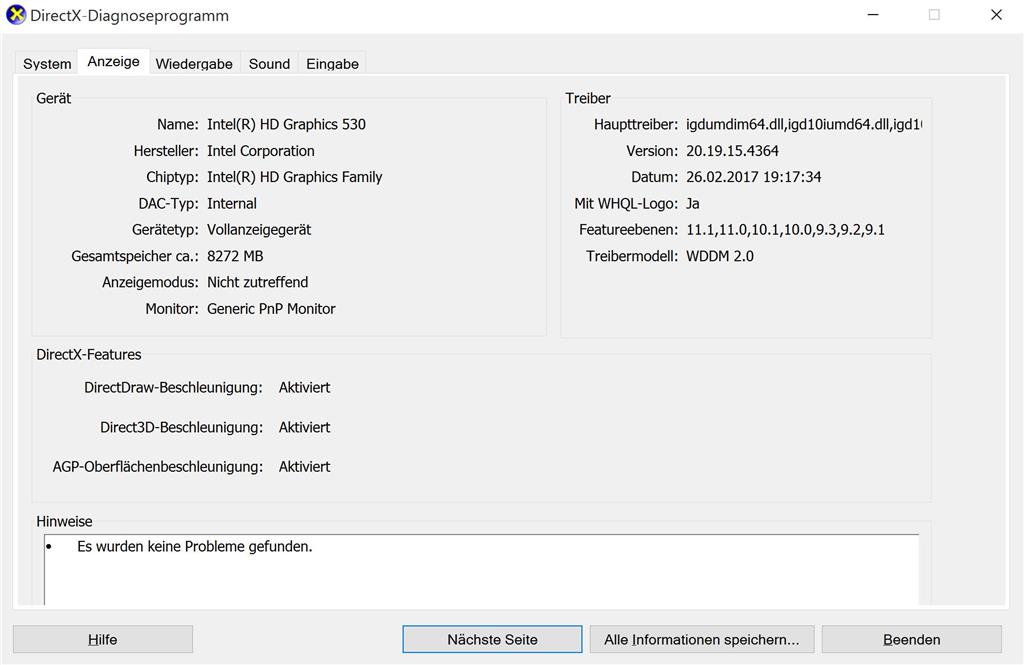Click the WHQL-Logo value Ja
1024x665 pixels.
click(x=693, y=203)
